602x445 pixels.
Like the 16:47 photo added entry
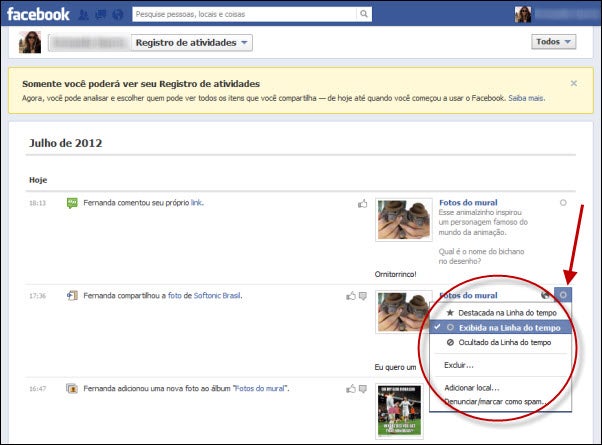click(x=351, y=388)
